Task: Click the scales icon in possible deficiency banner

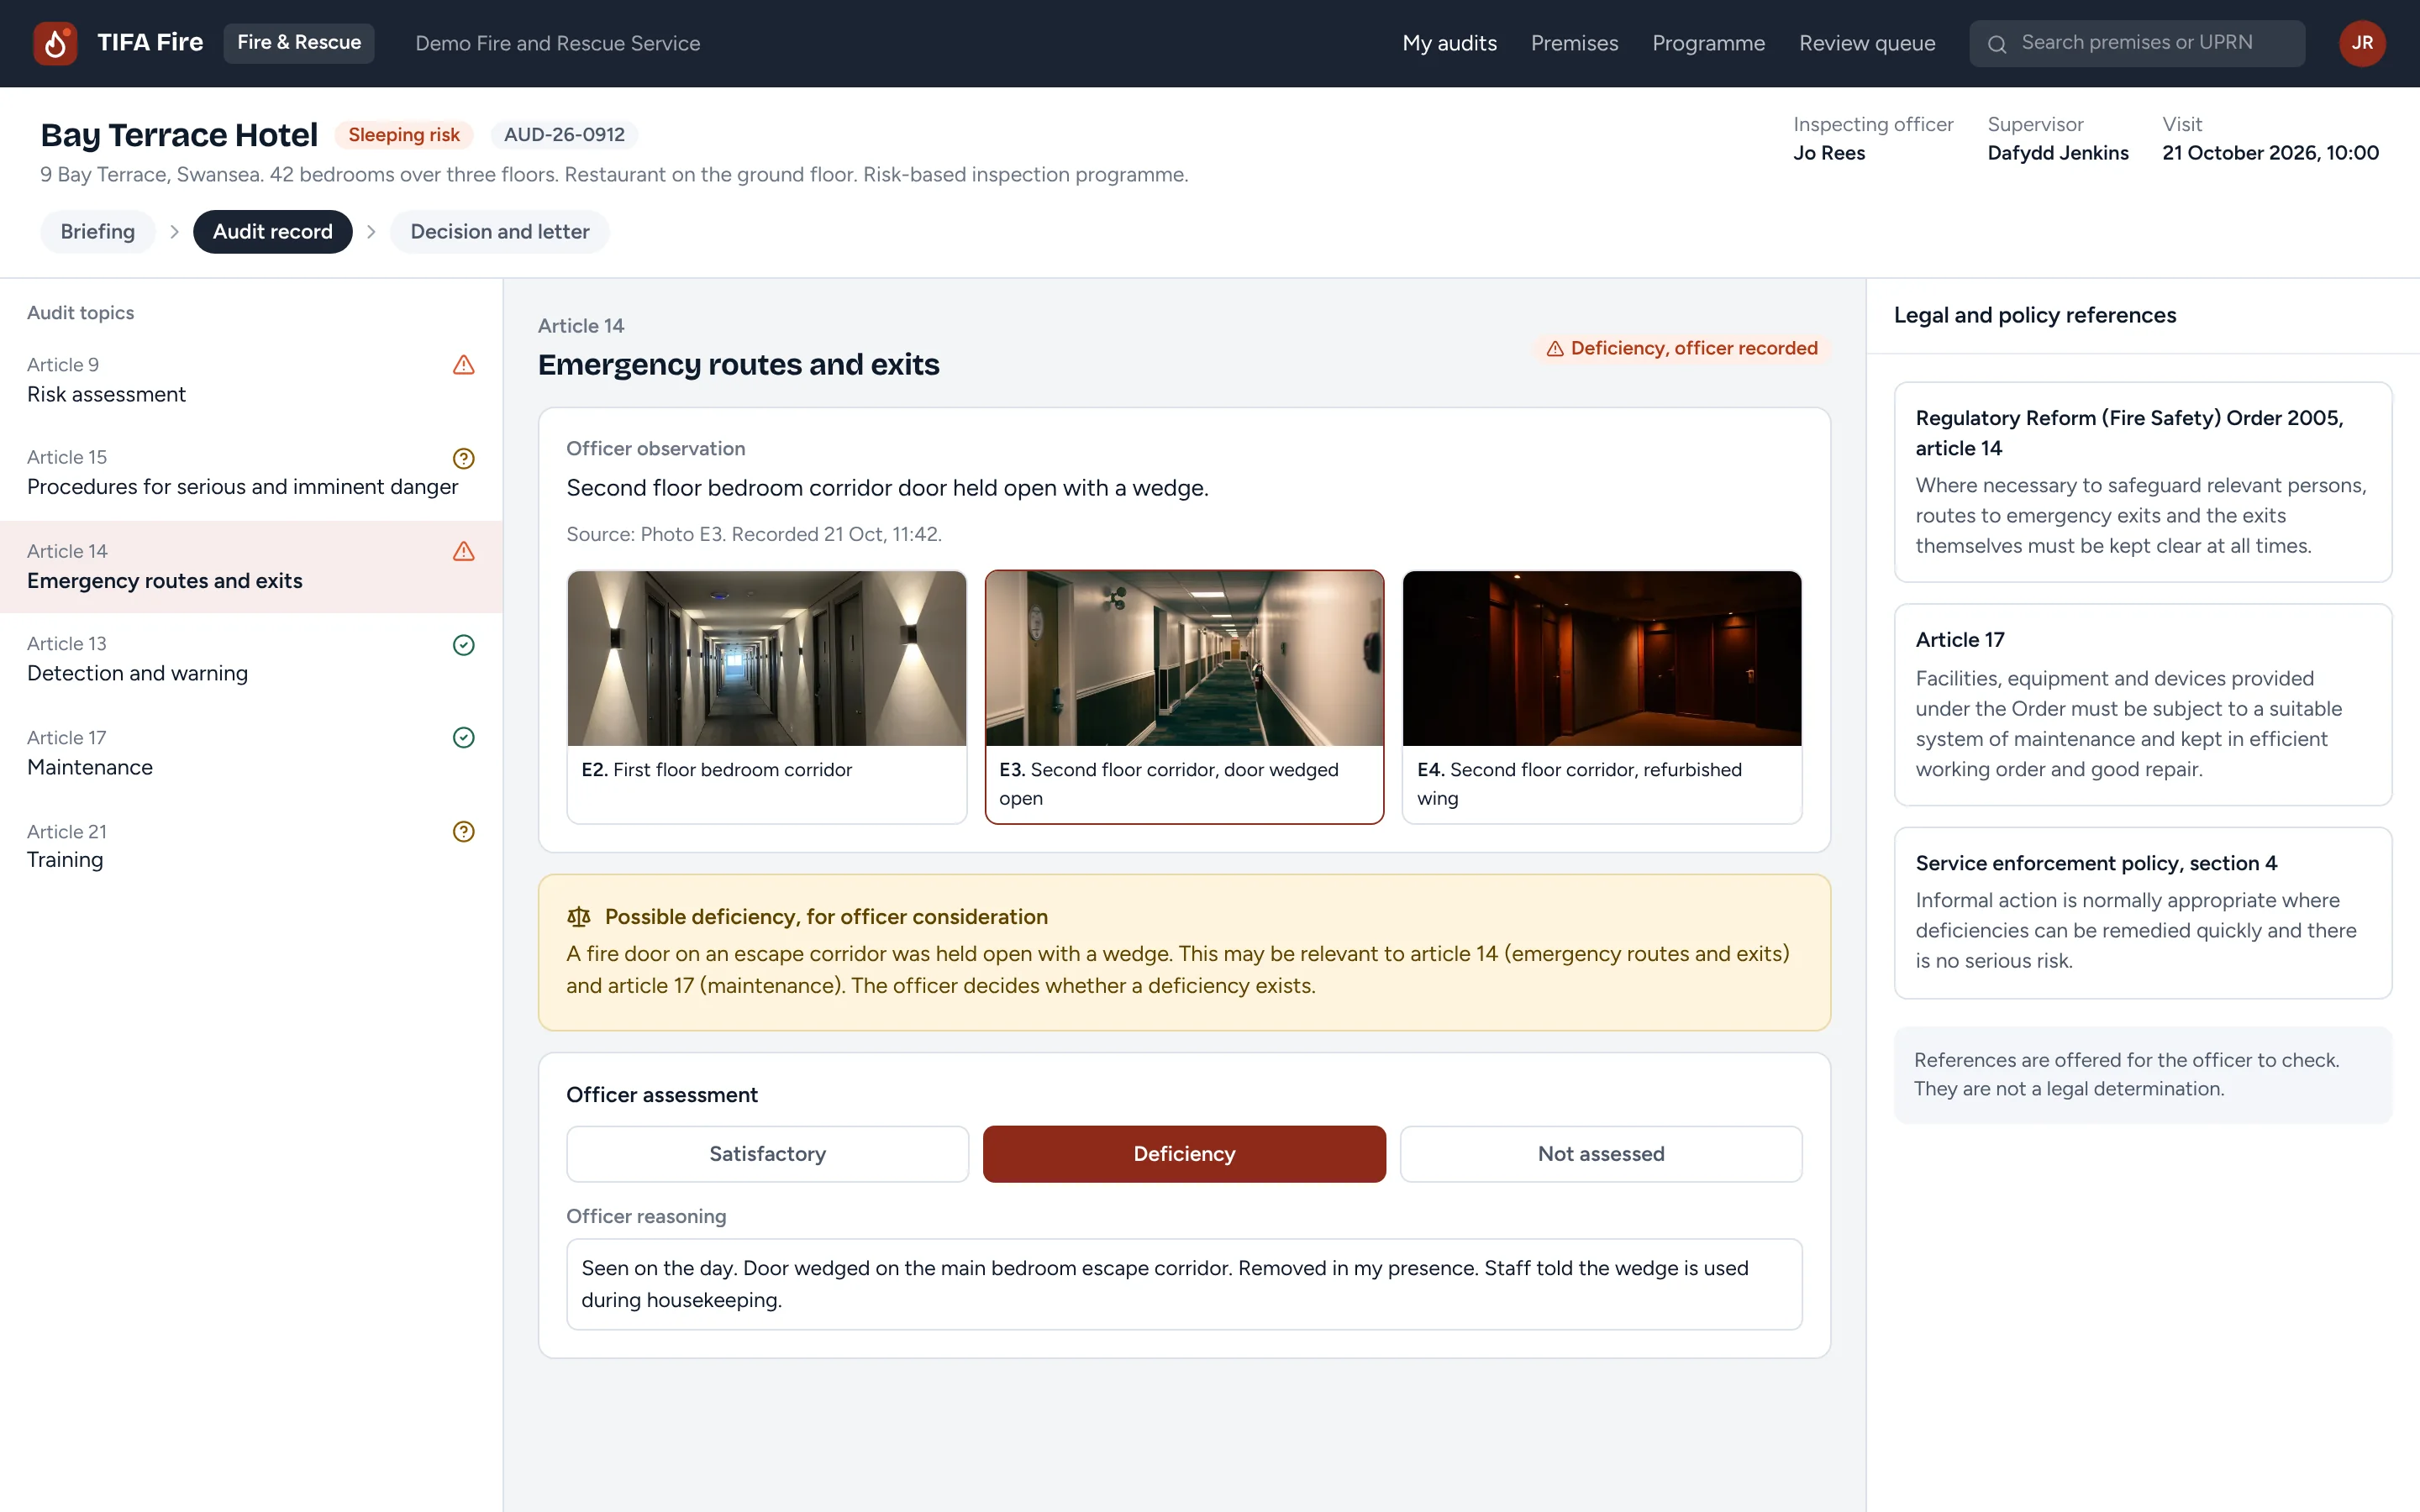Action: (579, 917)
